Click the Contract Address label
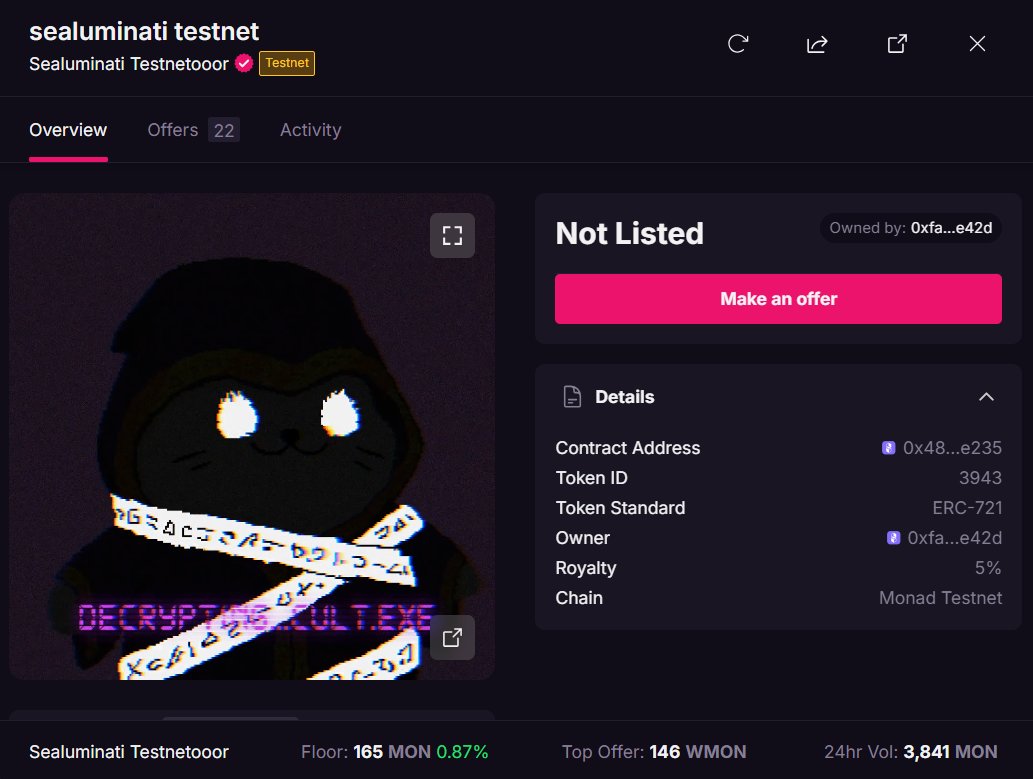This screenshot has width=1033, height=779. pyautogui.click(x=627, y=448)
